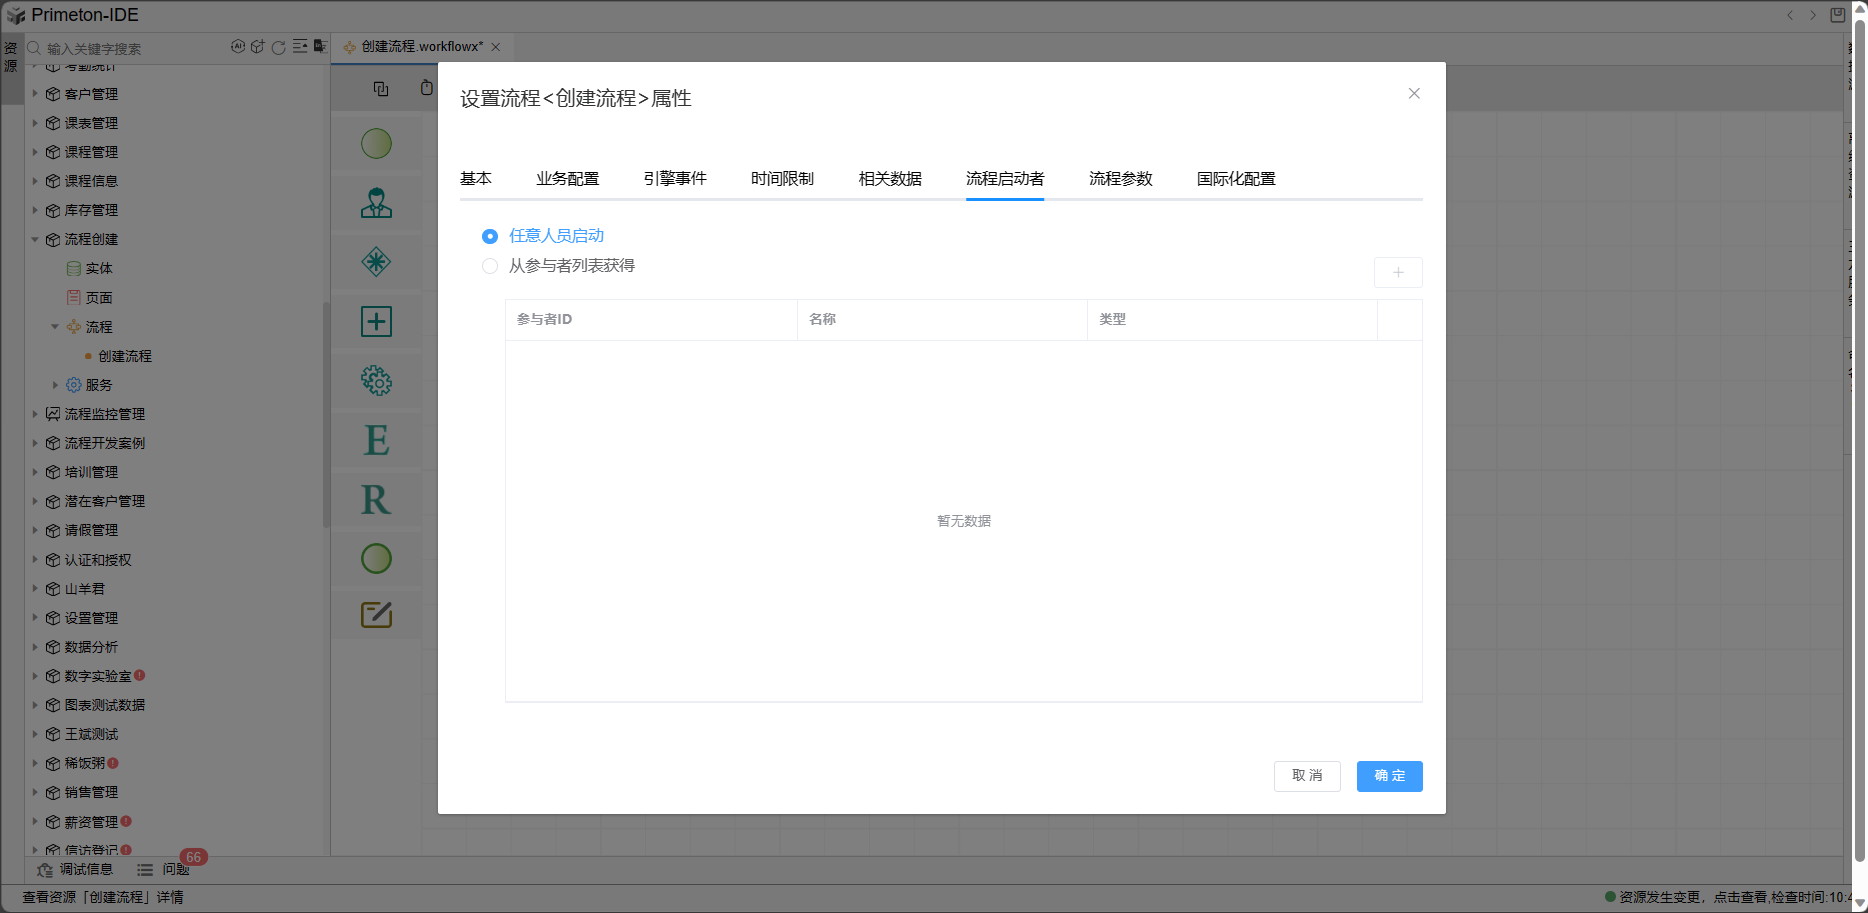Select the R palette icon

[376, 499]
